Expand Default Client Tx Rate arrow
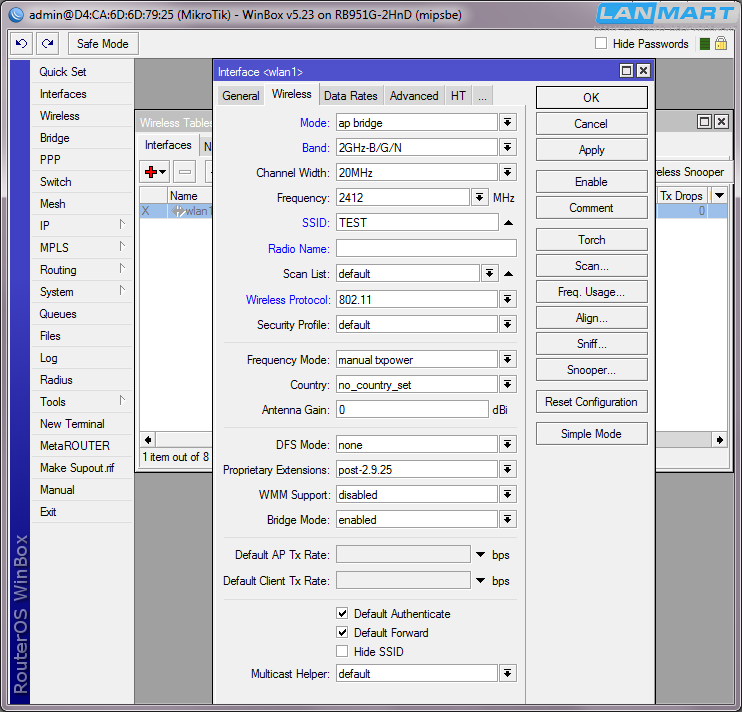 point(480,580)
